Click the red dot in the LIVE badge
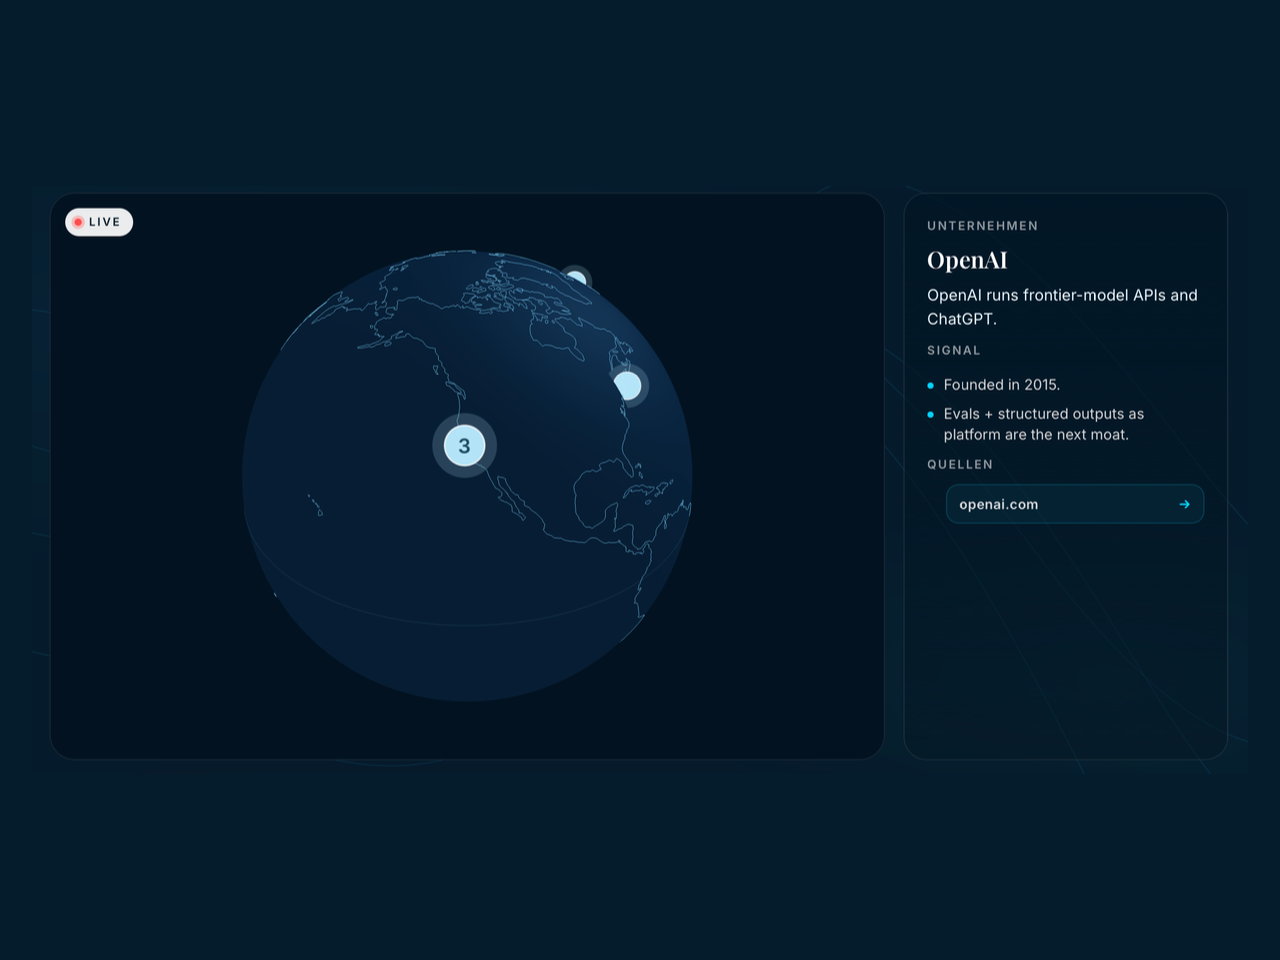Screen dimensions: 1280x960 tap(78, 222)
